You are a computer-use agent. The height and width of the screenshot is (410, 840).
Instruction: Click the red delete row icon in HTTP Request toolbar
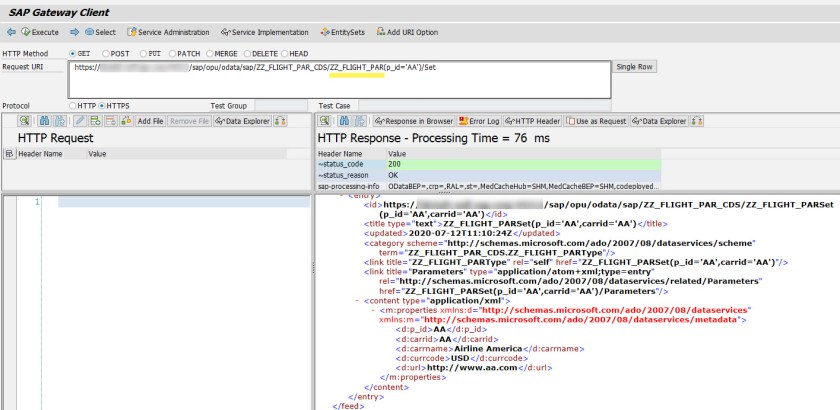click(x=110, y=121)
